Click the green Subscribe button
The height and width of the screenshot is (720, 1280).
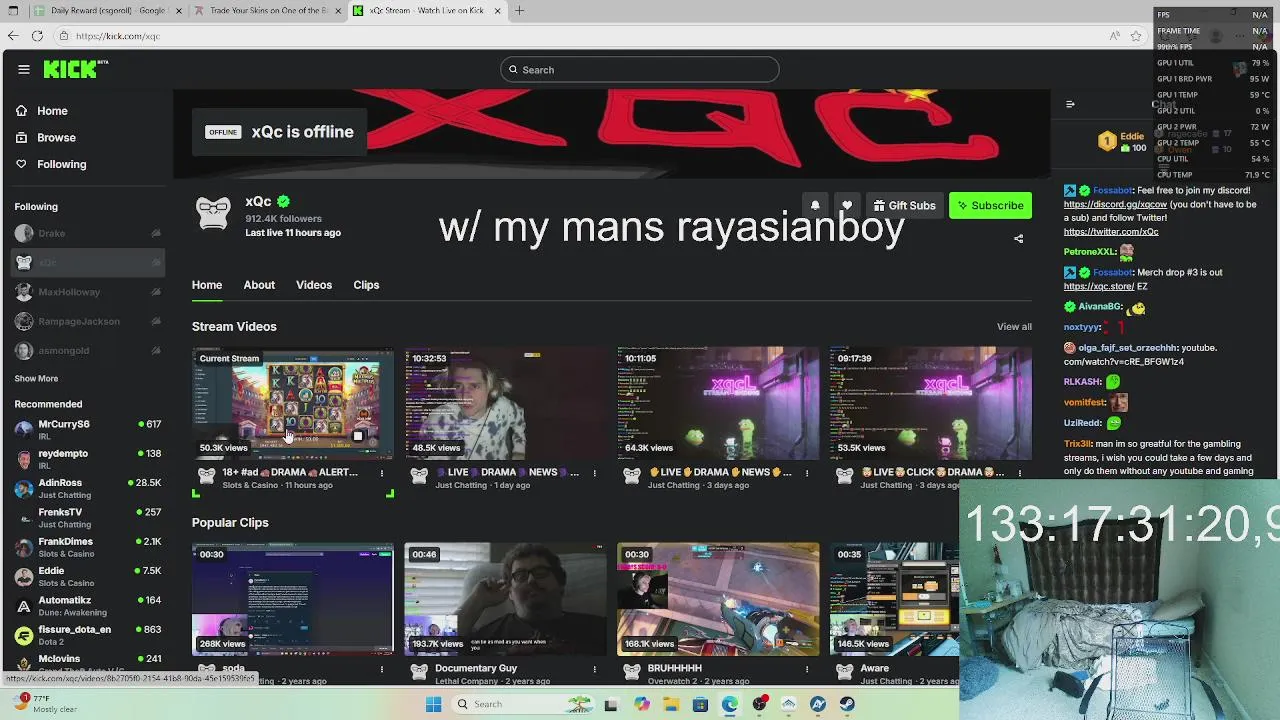click(990, 206)
